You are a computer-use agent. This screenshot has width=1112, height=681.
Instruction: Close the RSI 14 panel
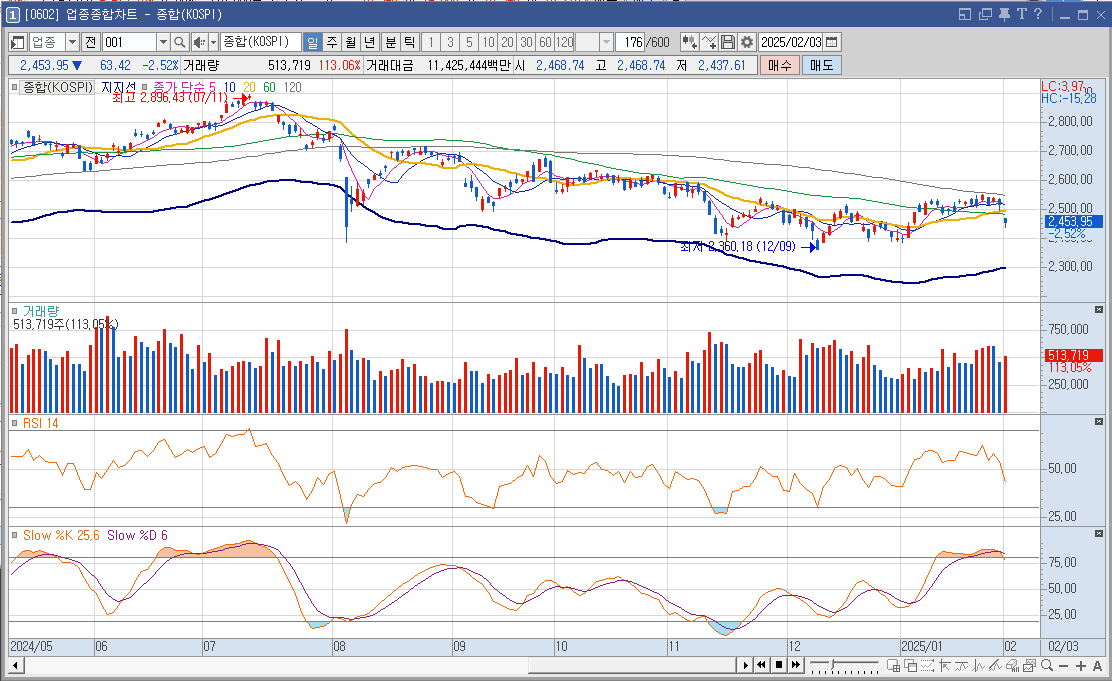(x=1099, y=422)
